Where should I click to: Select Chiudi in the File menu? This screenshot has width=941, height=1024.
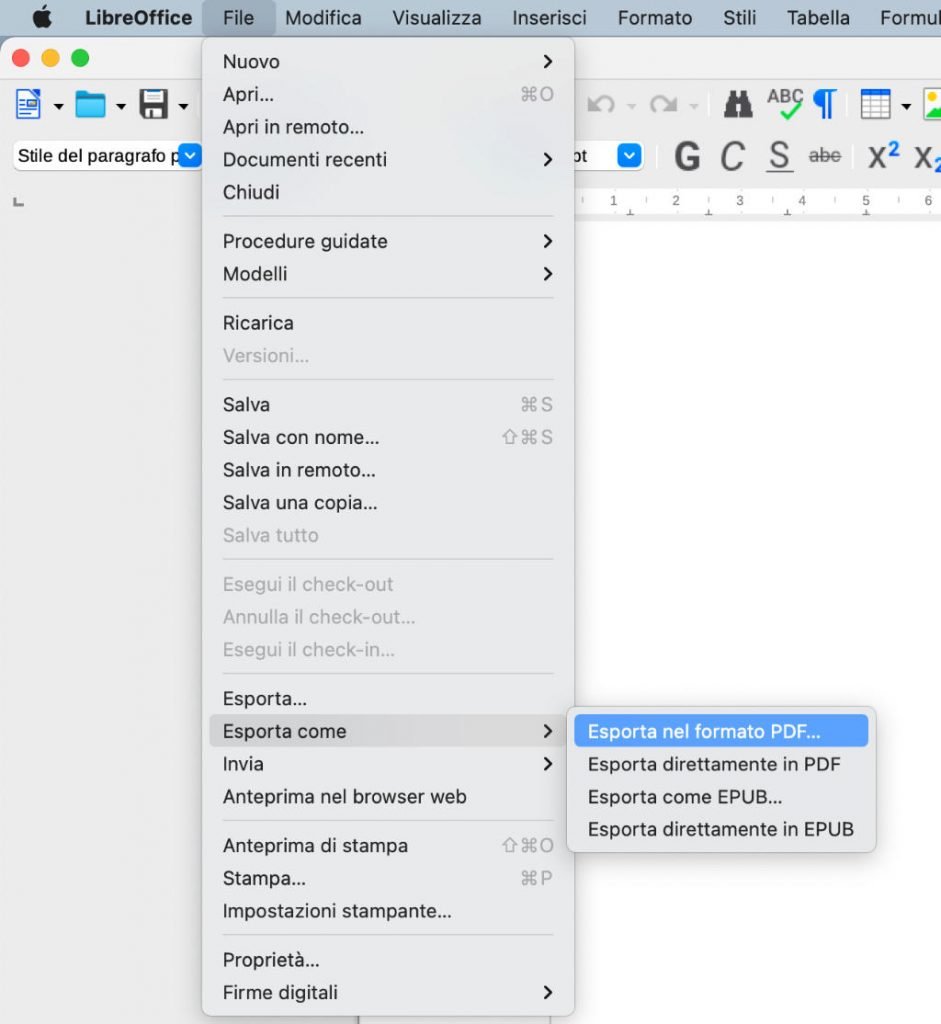388,192
